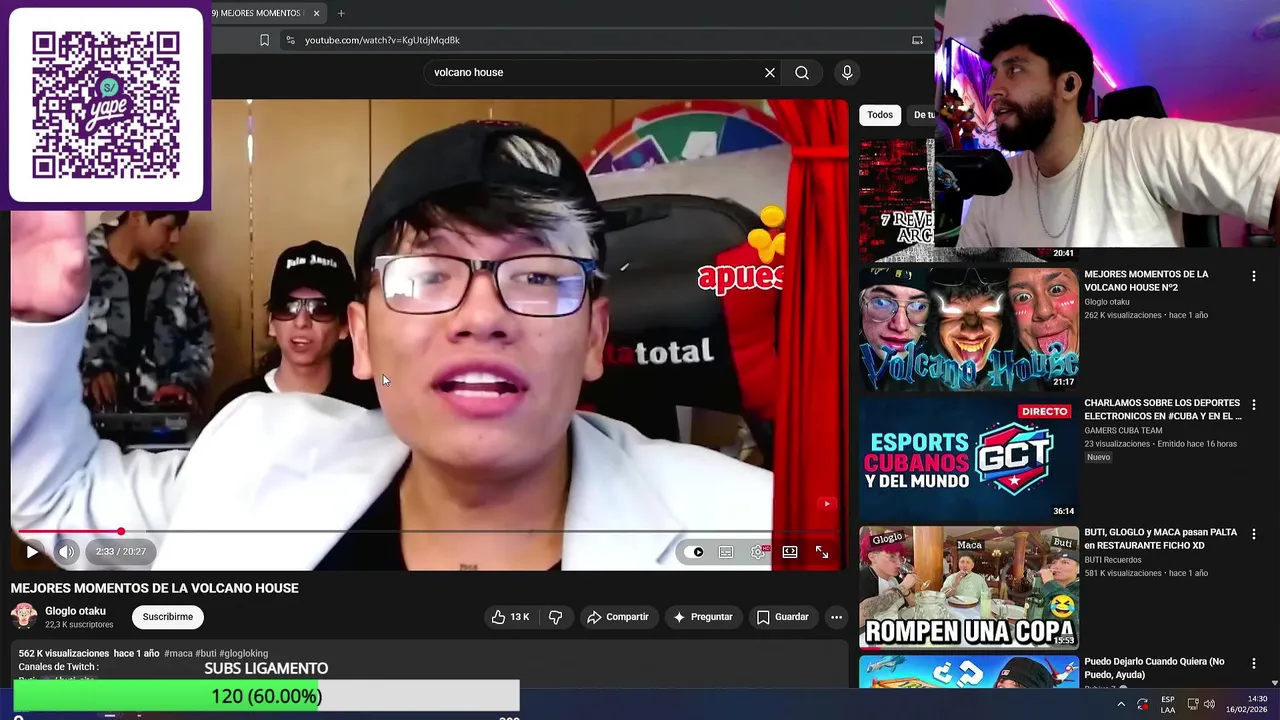This screenshot has height=720, width=1280.
Task: Click the progress bar scrubber dot
Action: 121,531
